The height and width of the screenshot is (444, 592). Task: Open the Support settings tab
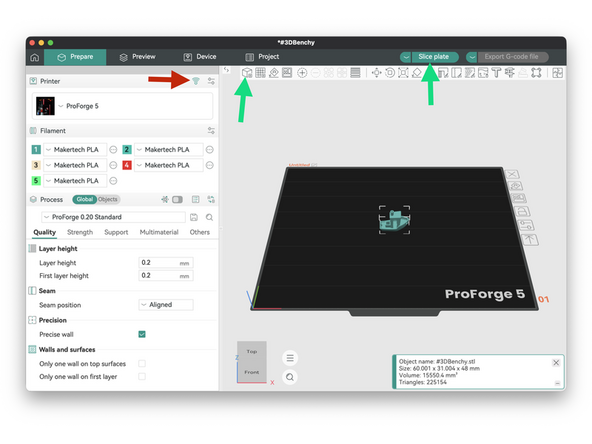point(116,232)
